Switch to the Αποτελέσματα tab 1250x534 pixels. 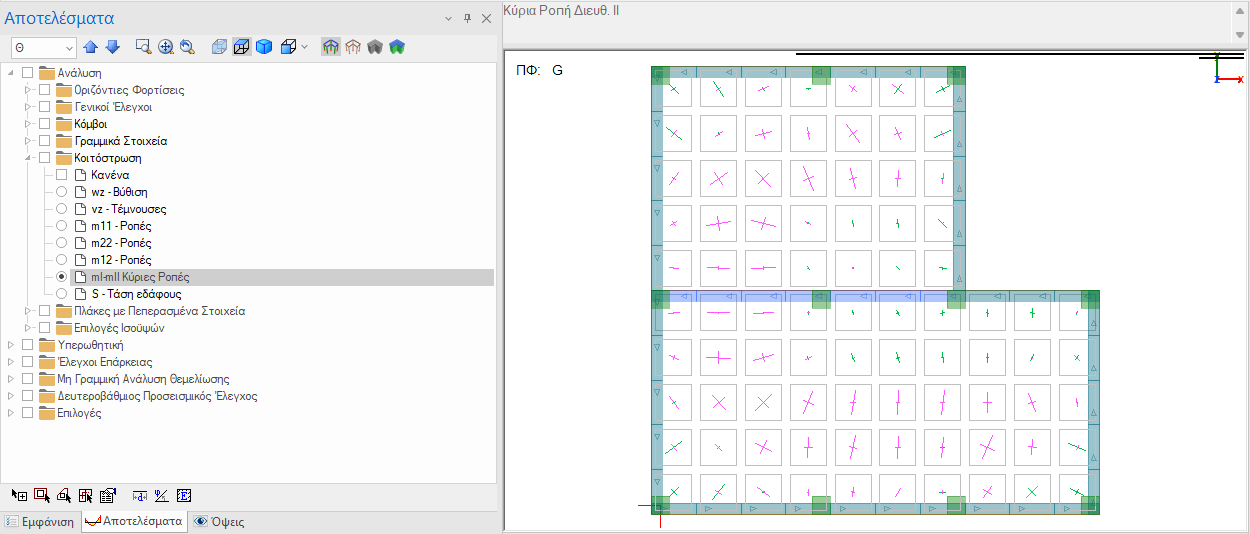[133, 522]
